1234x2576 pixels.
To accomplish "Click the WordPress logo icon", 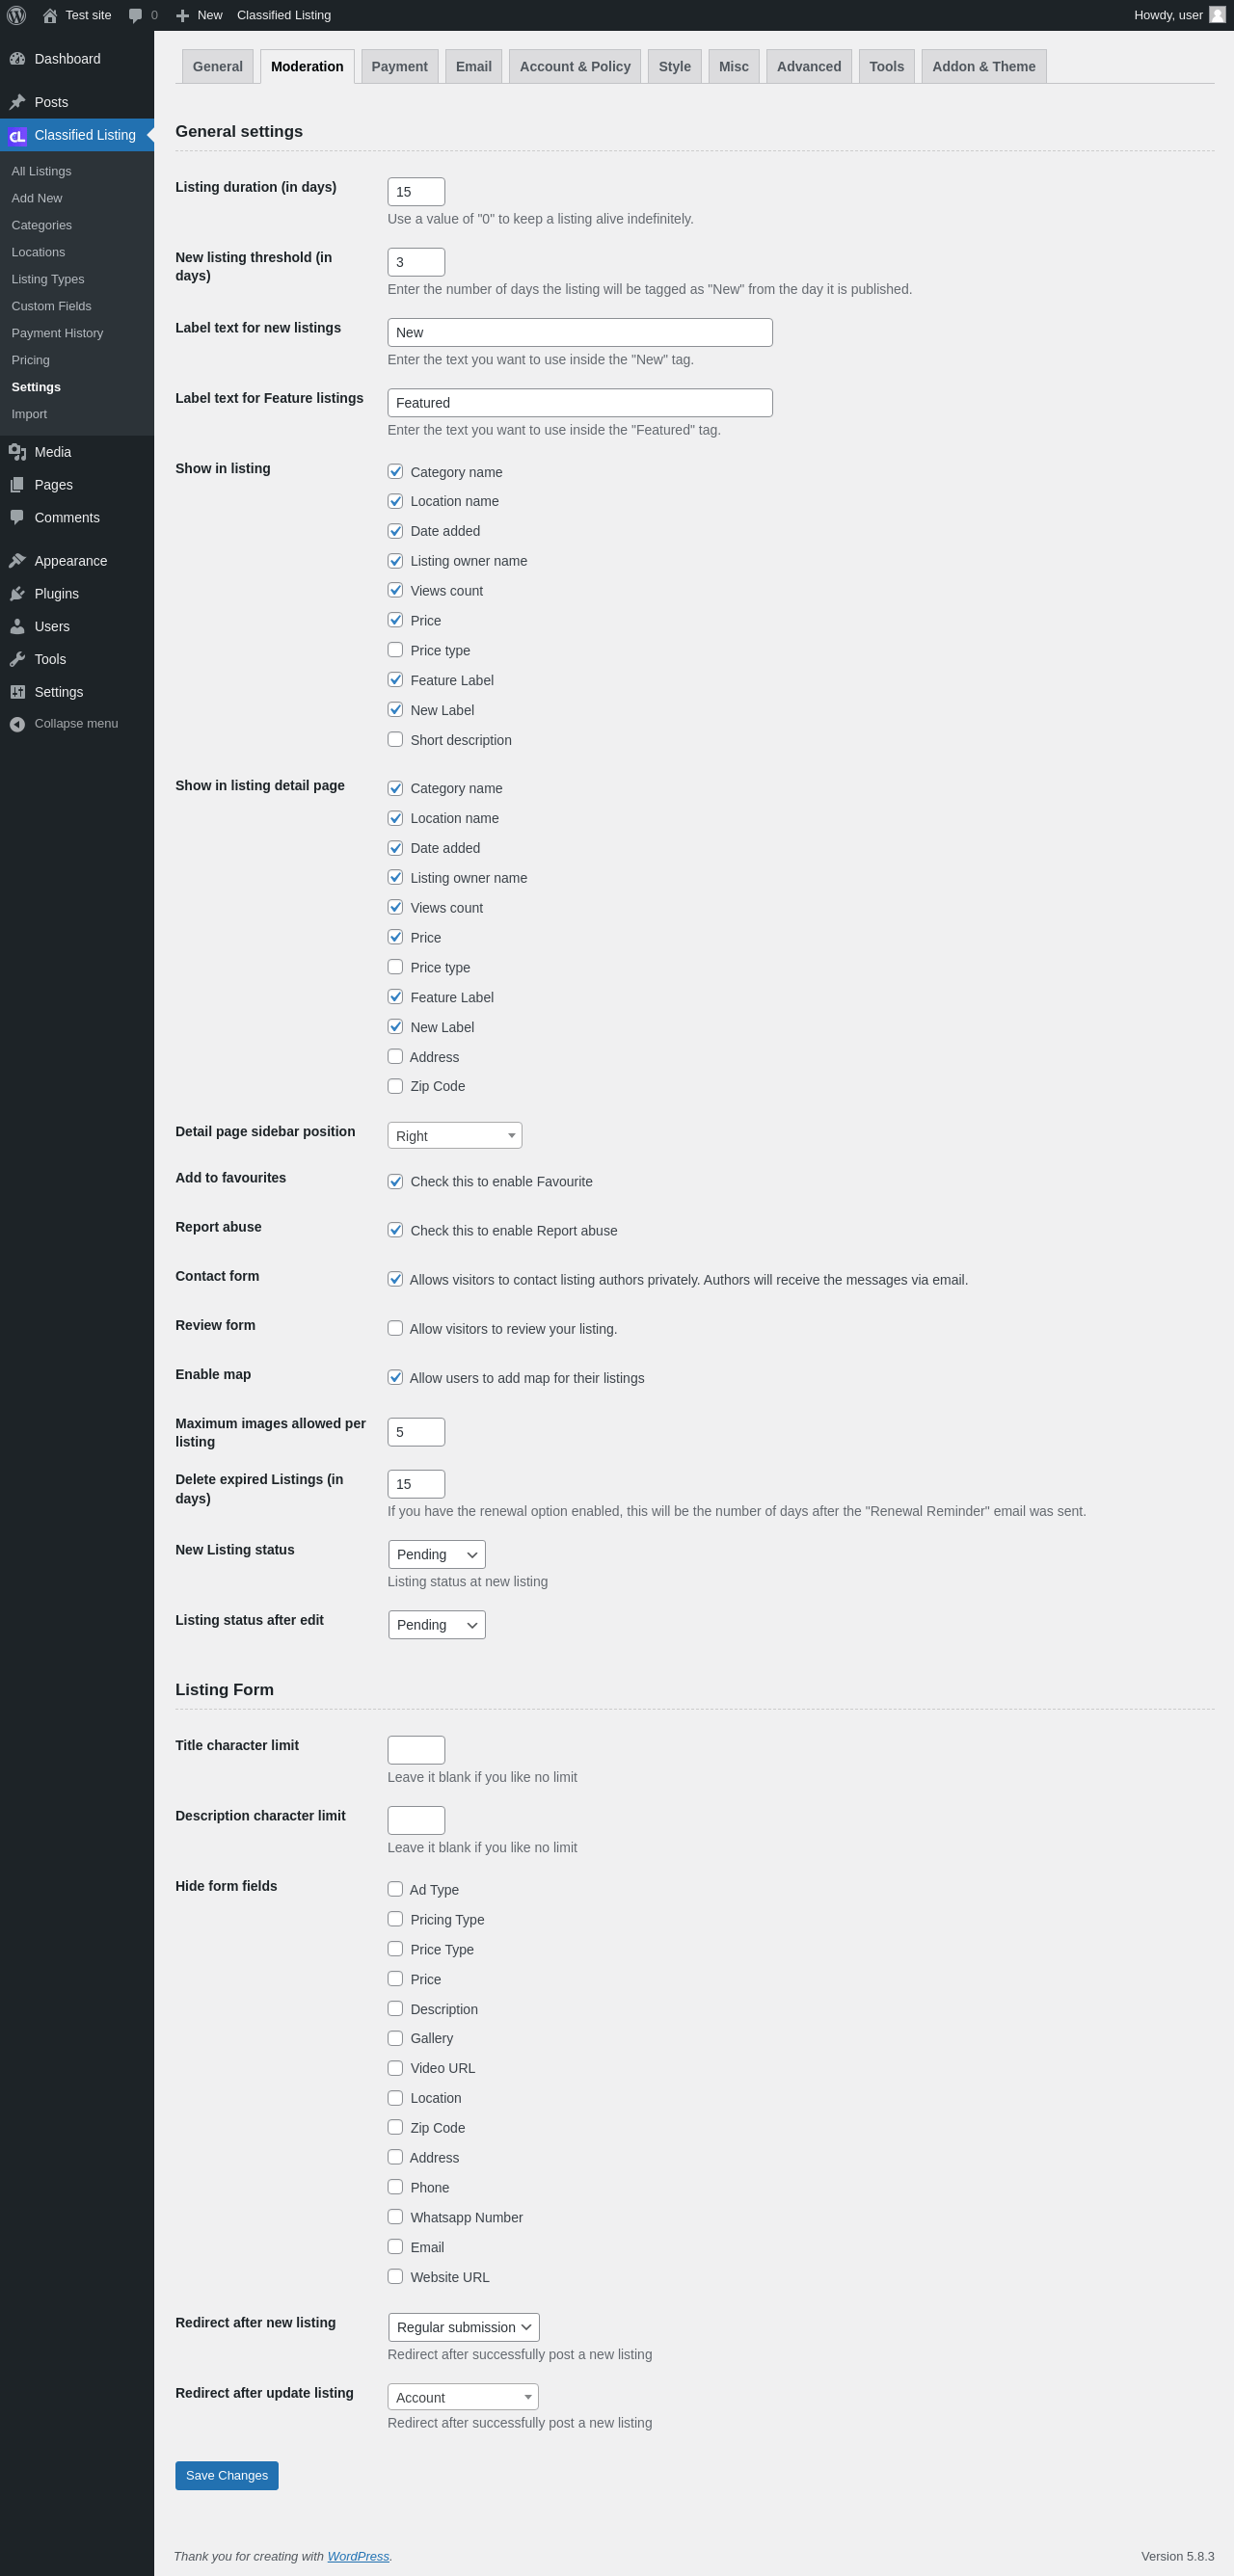I will click(x=16, y=15).
